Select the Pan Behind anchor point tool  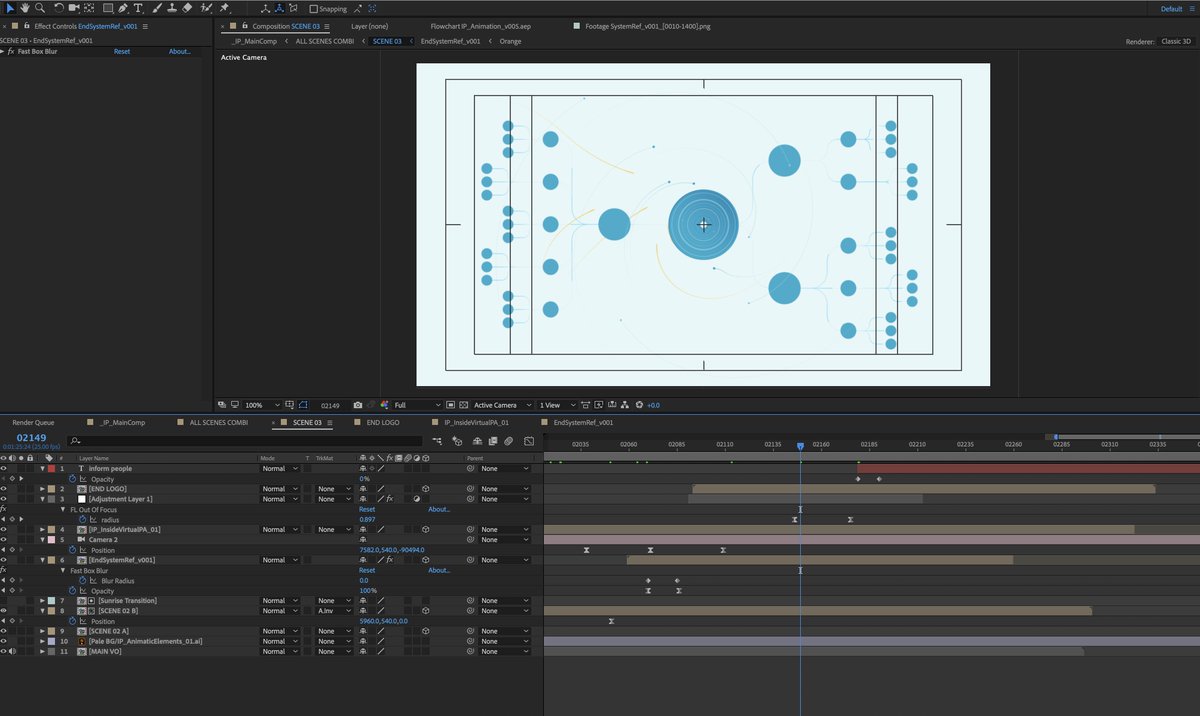click(x=91, y=8)
